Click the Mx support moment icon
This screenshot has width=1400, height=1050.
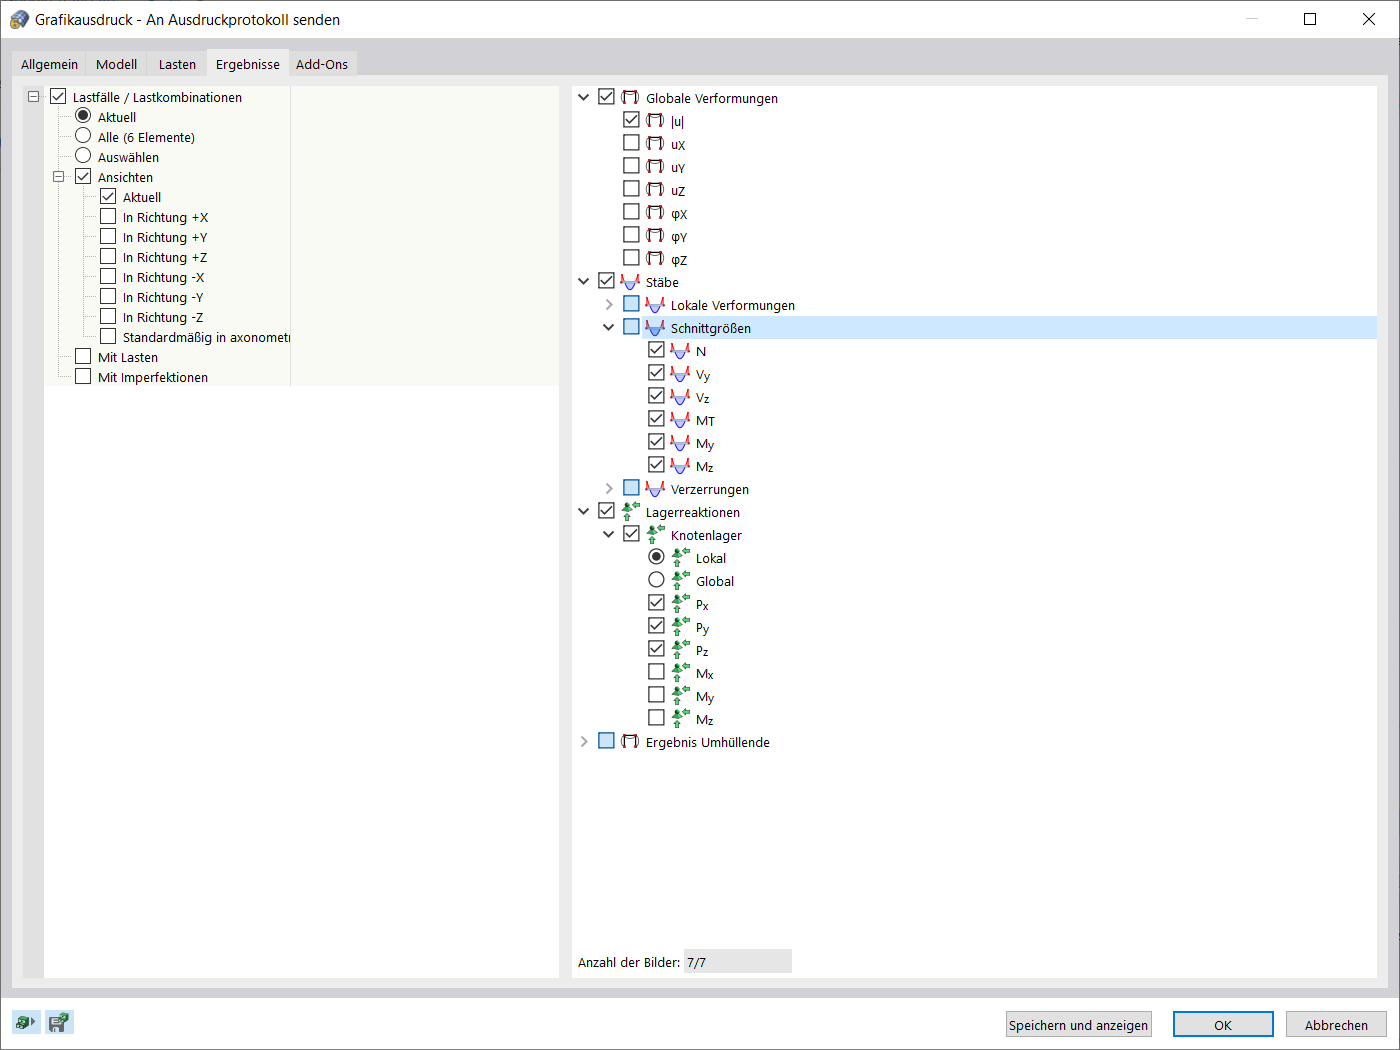[680, 672]
